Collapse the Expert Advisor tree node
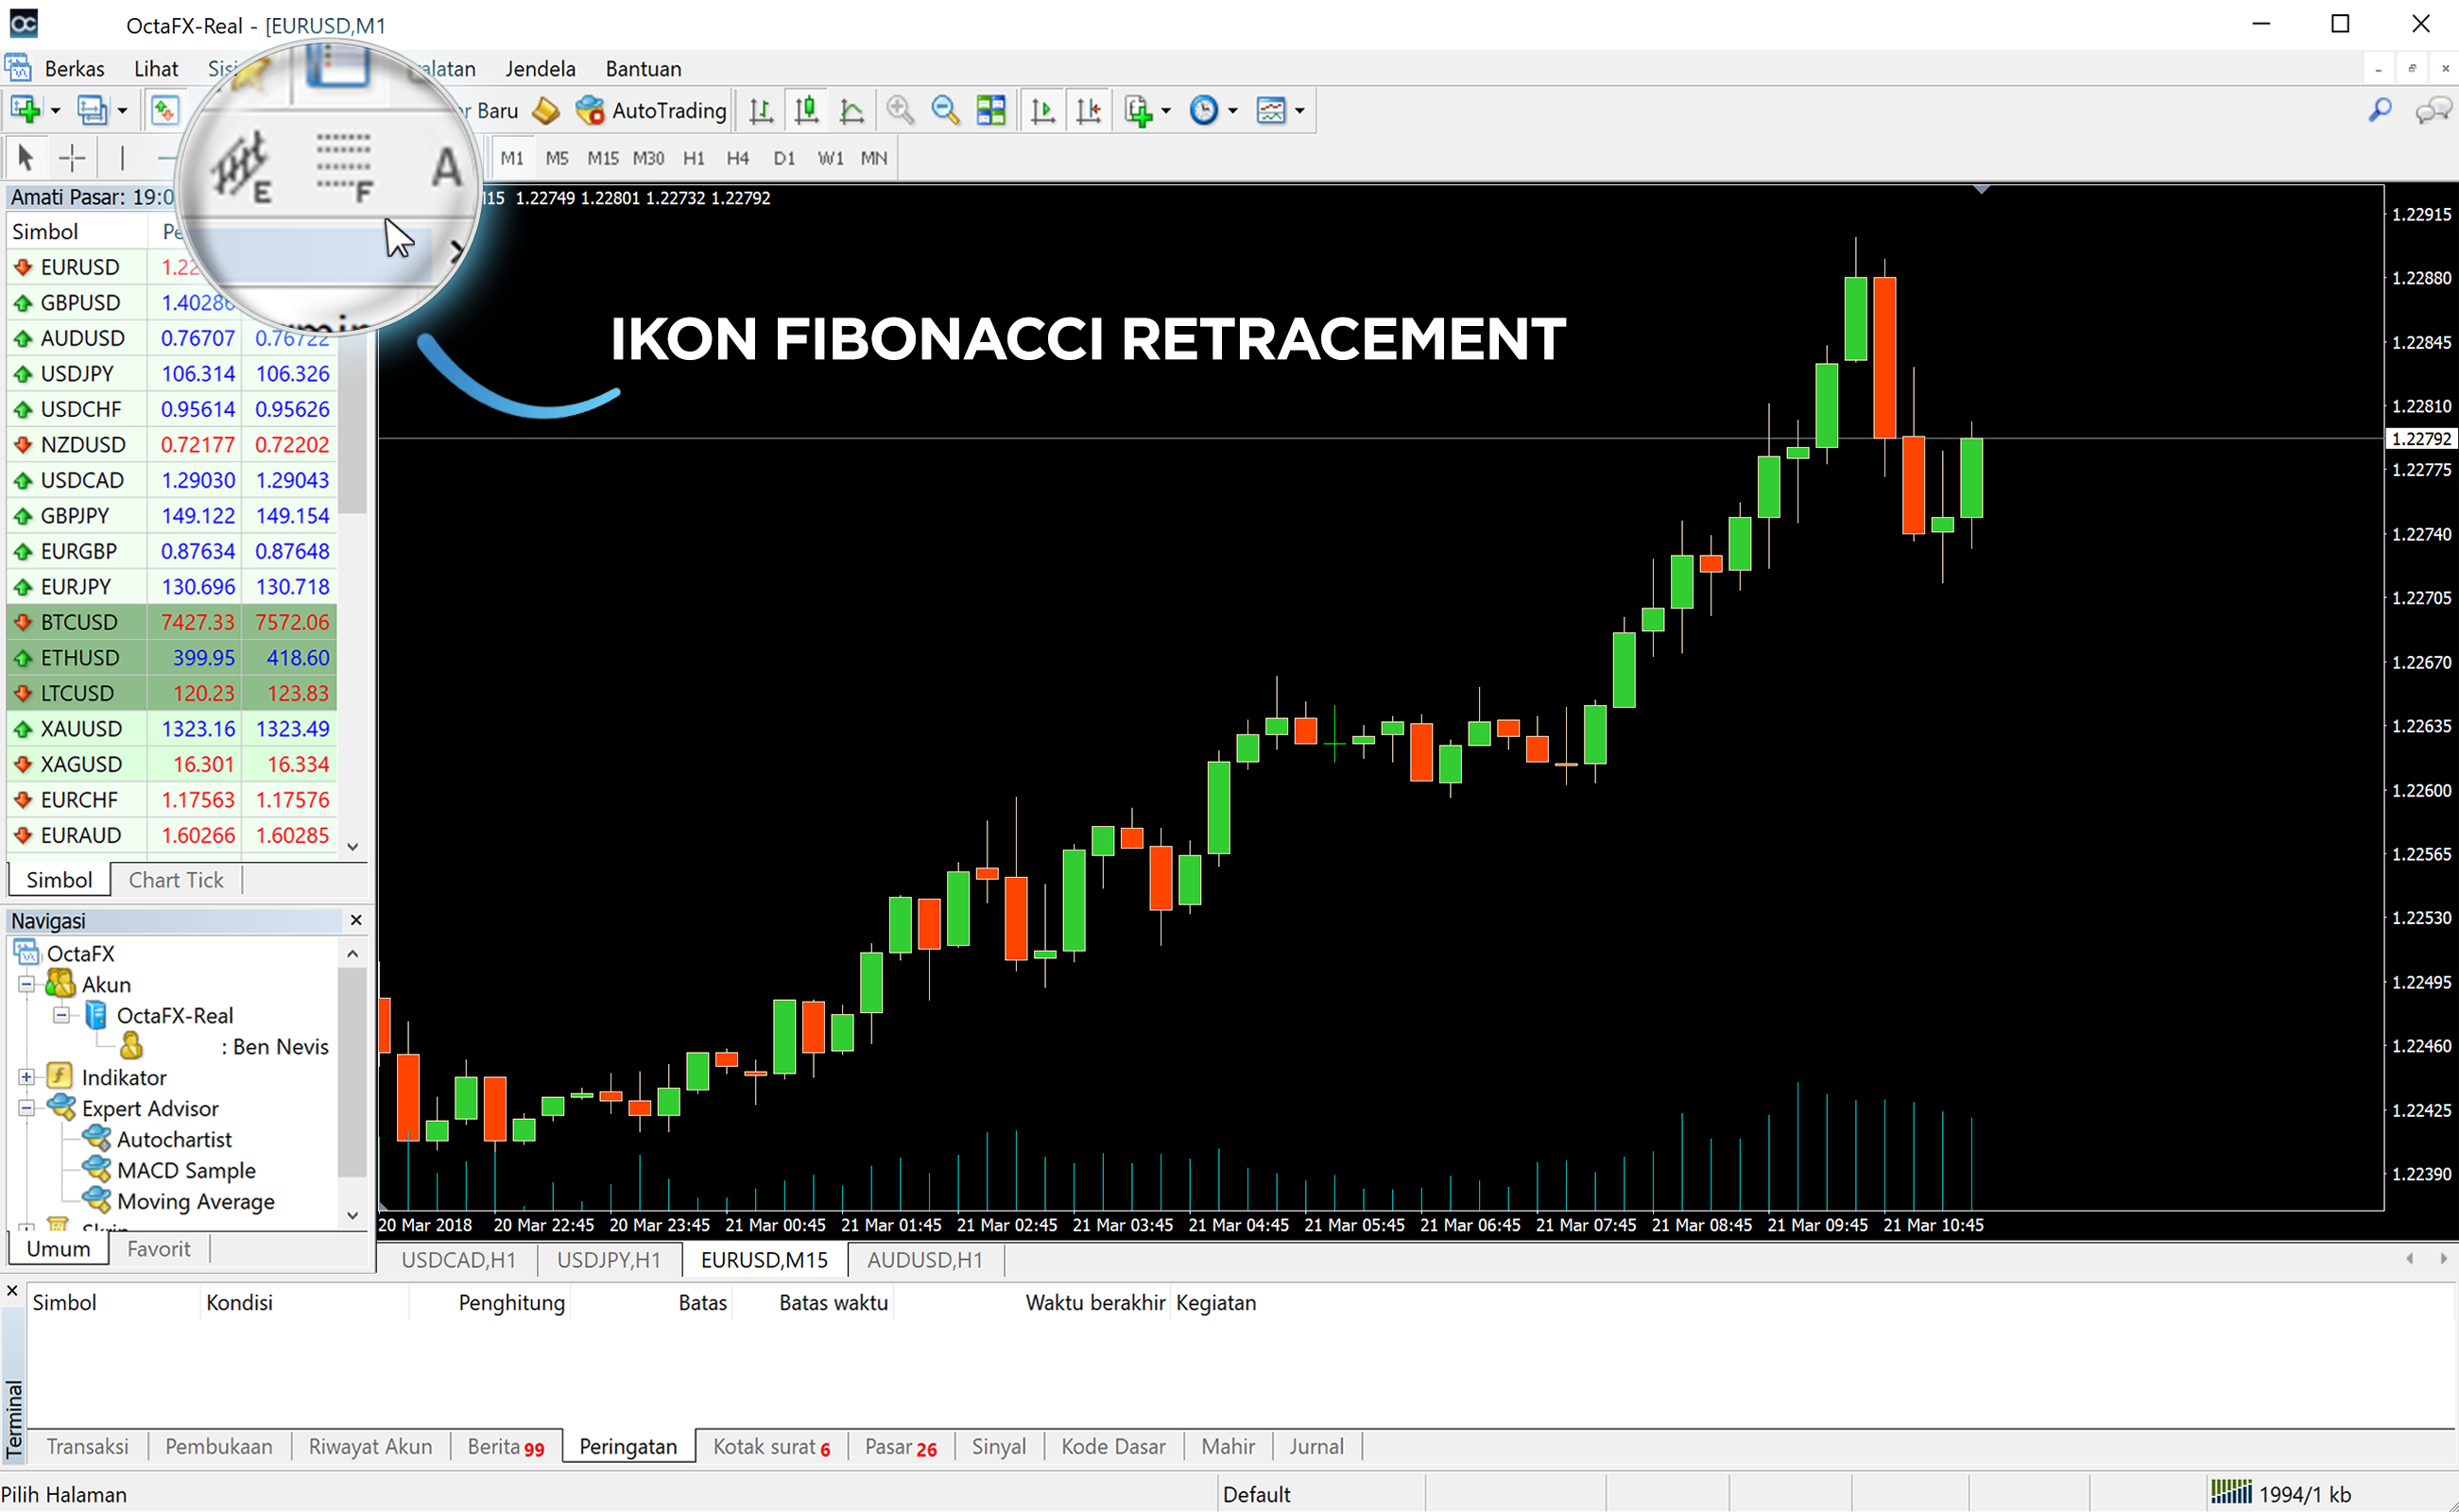The height and width of the screenshot is (1512, 2459). [x=27, y=1108]
